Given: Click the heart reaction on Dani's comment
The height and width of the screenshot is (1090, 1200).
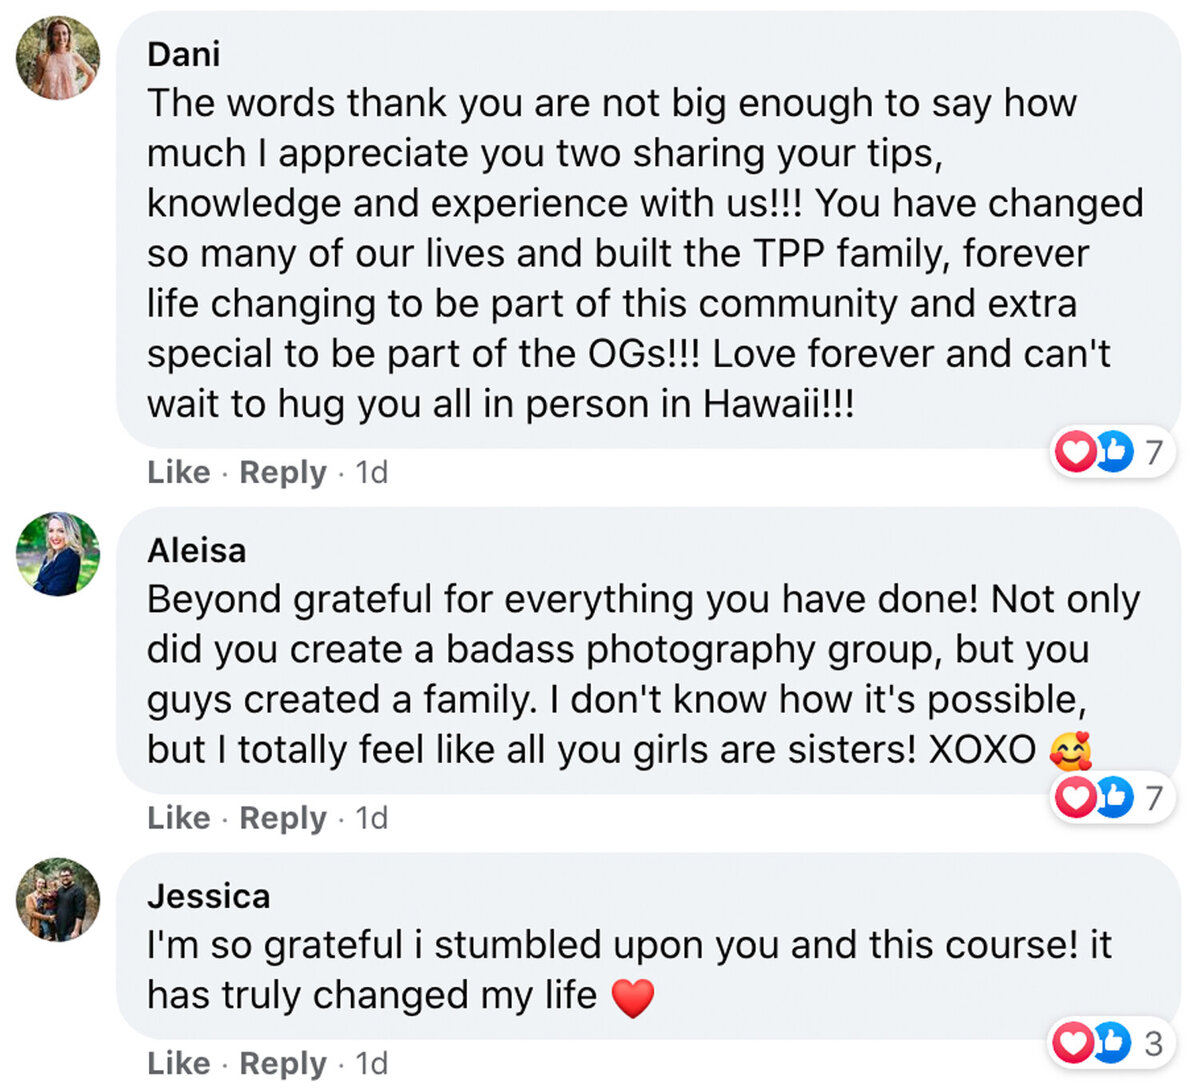Looking at the screenshot, I should [1076, 453].
